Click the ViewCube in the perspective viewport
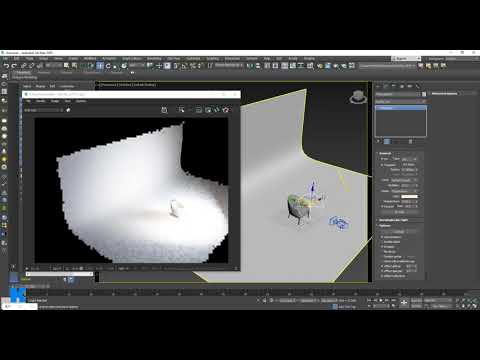 (x=358, y=97)
